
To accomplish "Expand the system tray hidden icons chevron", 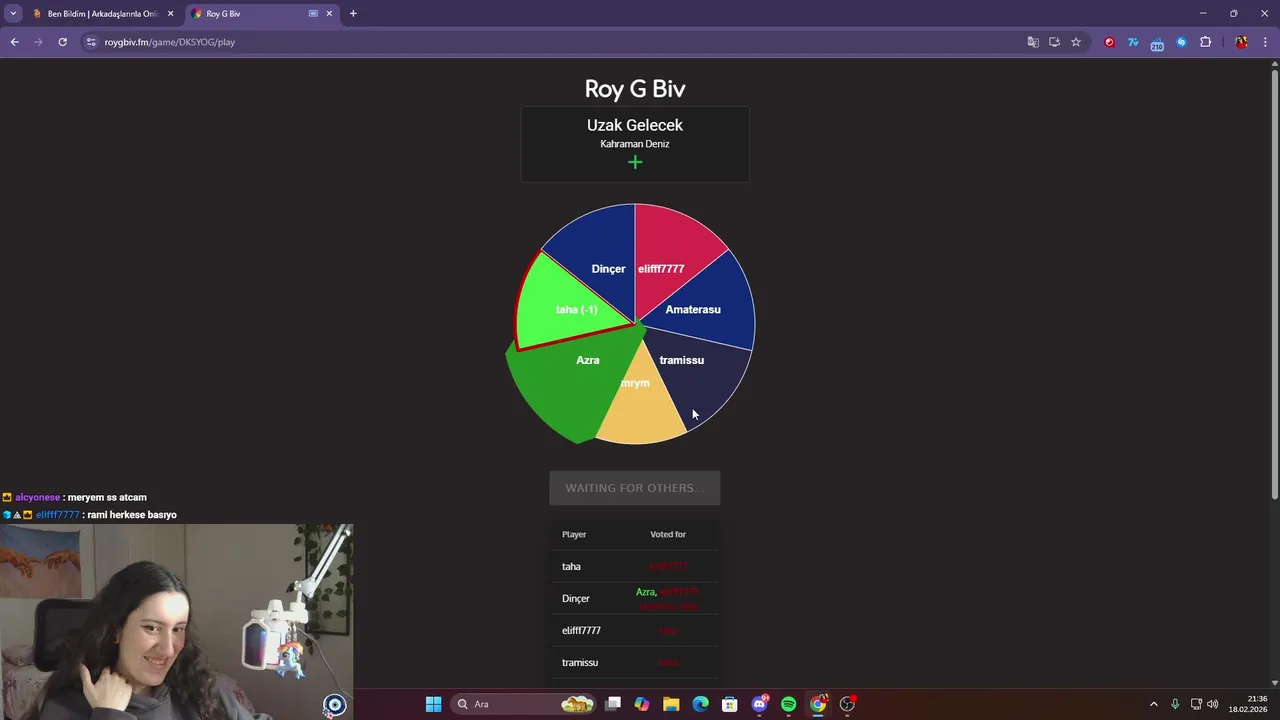I will coord(1153,704).
